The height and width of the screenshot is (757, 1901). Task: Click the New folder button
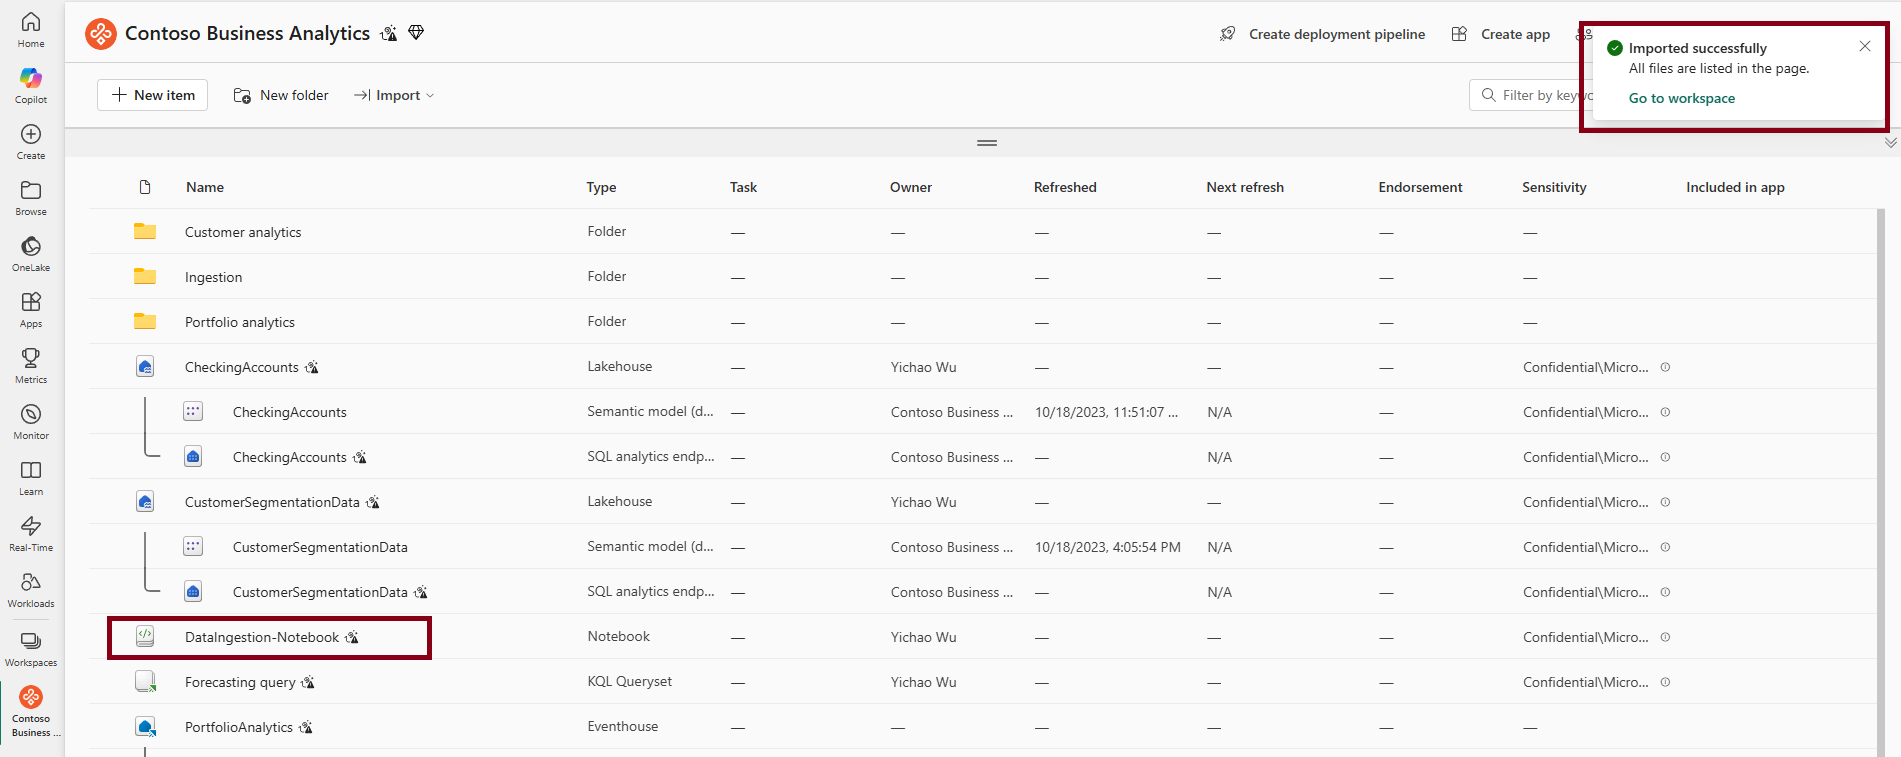(281, 95)
